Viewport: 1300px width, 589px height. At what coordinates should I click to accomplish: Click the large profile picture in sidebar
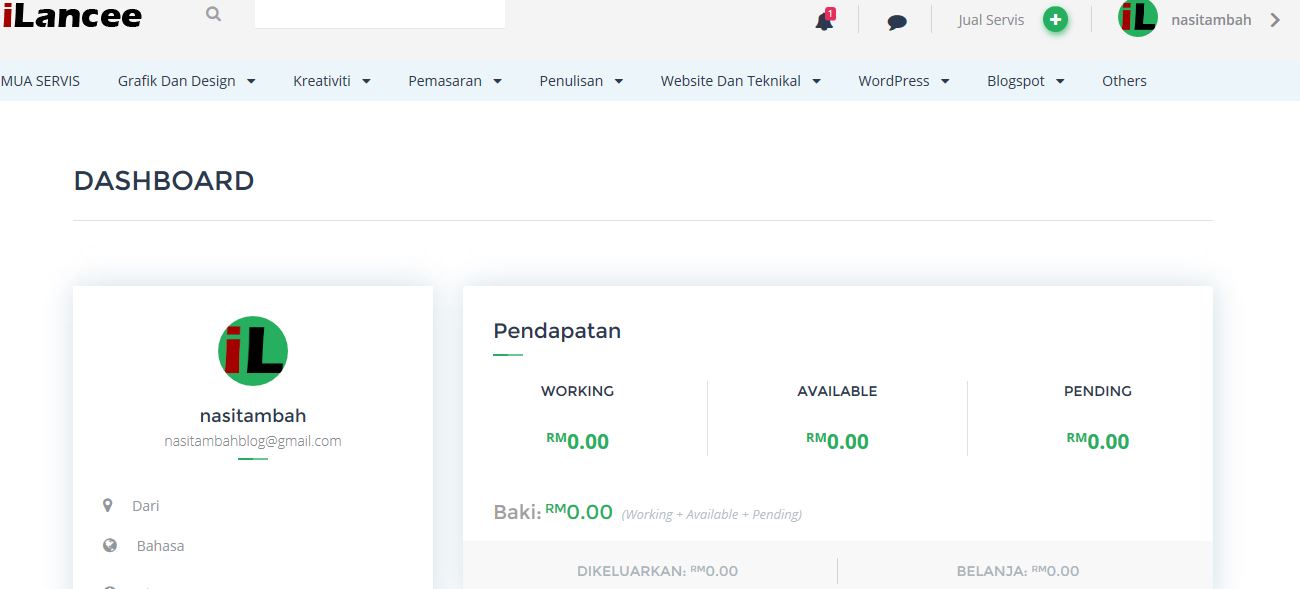[253, 351]
